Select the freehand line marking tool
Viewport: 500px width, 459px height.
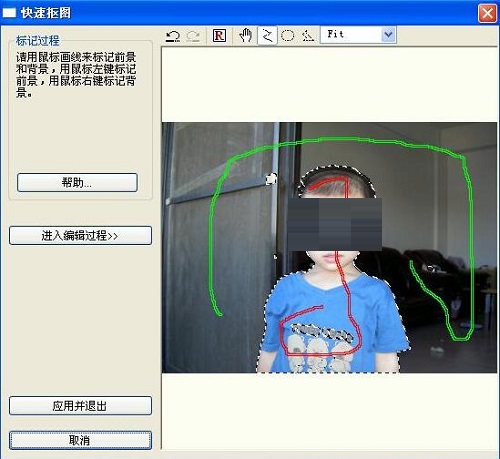(x=267, y=35)
